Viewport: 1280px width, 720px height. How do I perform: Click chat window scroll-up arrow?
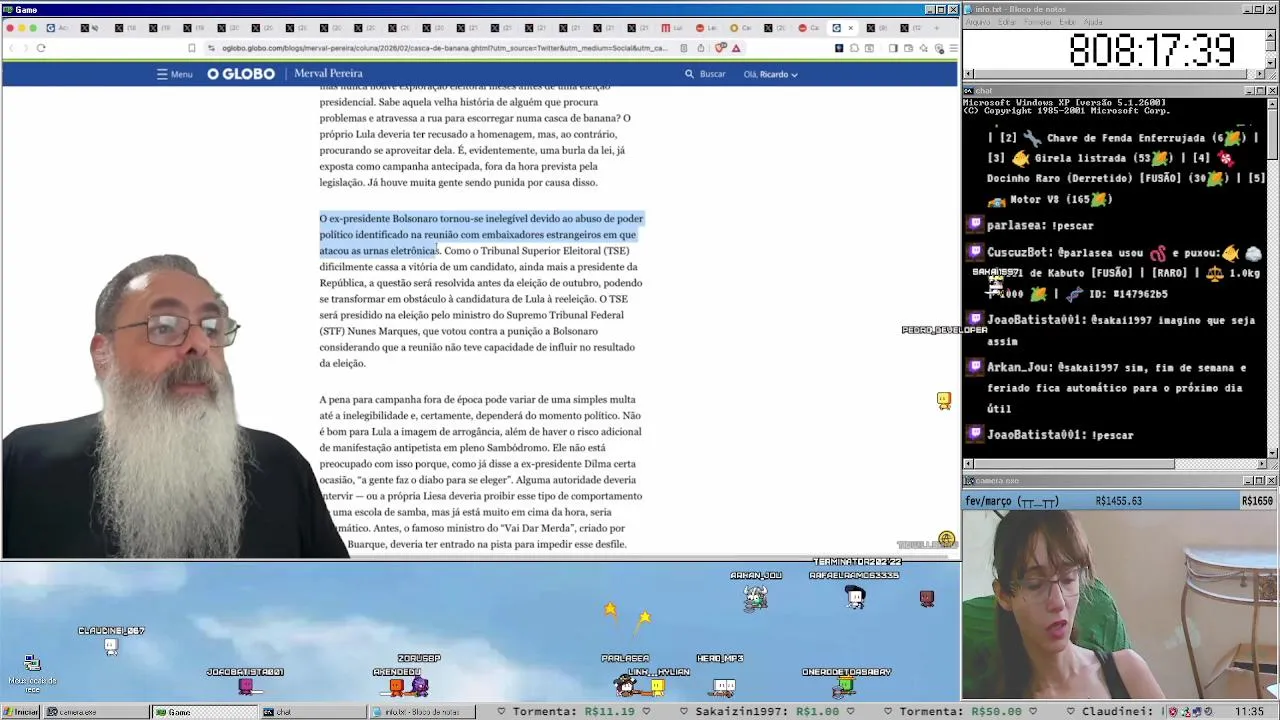1273,103
